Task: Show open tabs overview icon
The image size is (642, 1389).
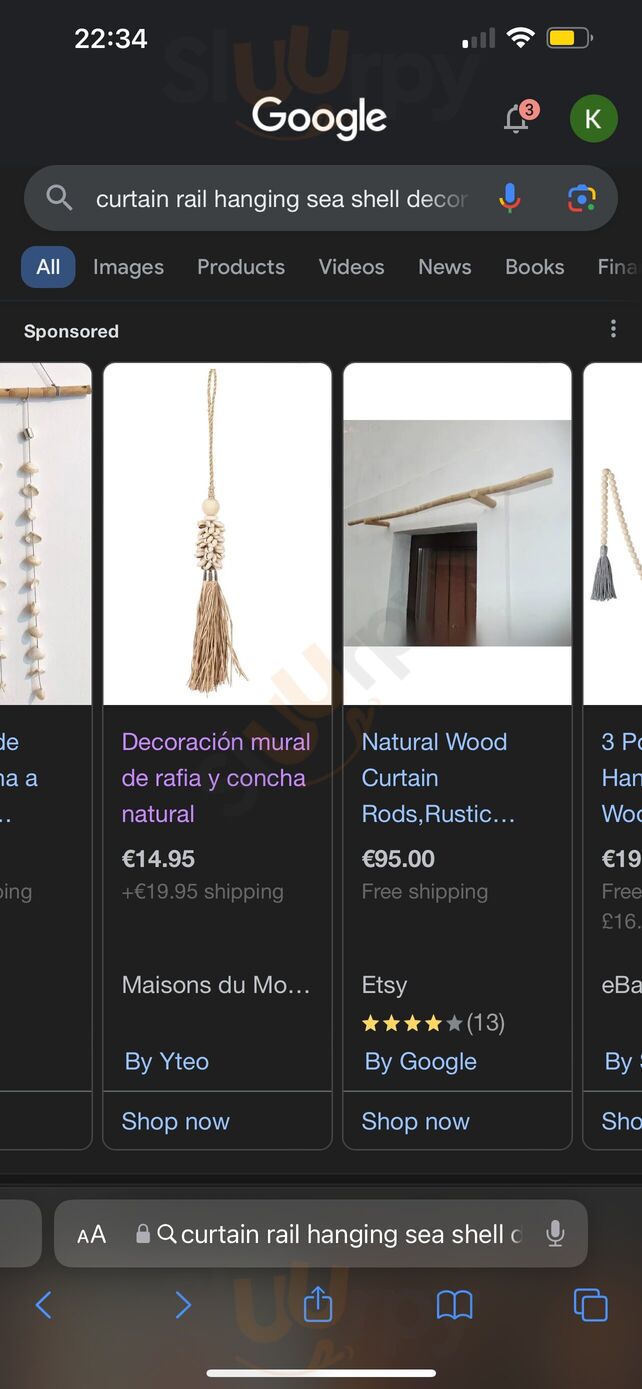Action: coord(590,1305)
